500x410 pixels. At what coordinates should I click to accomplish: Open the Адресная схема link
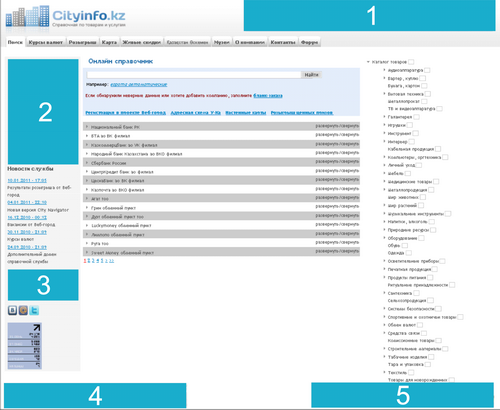pos(196,113)
